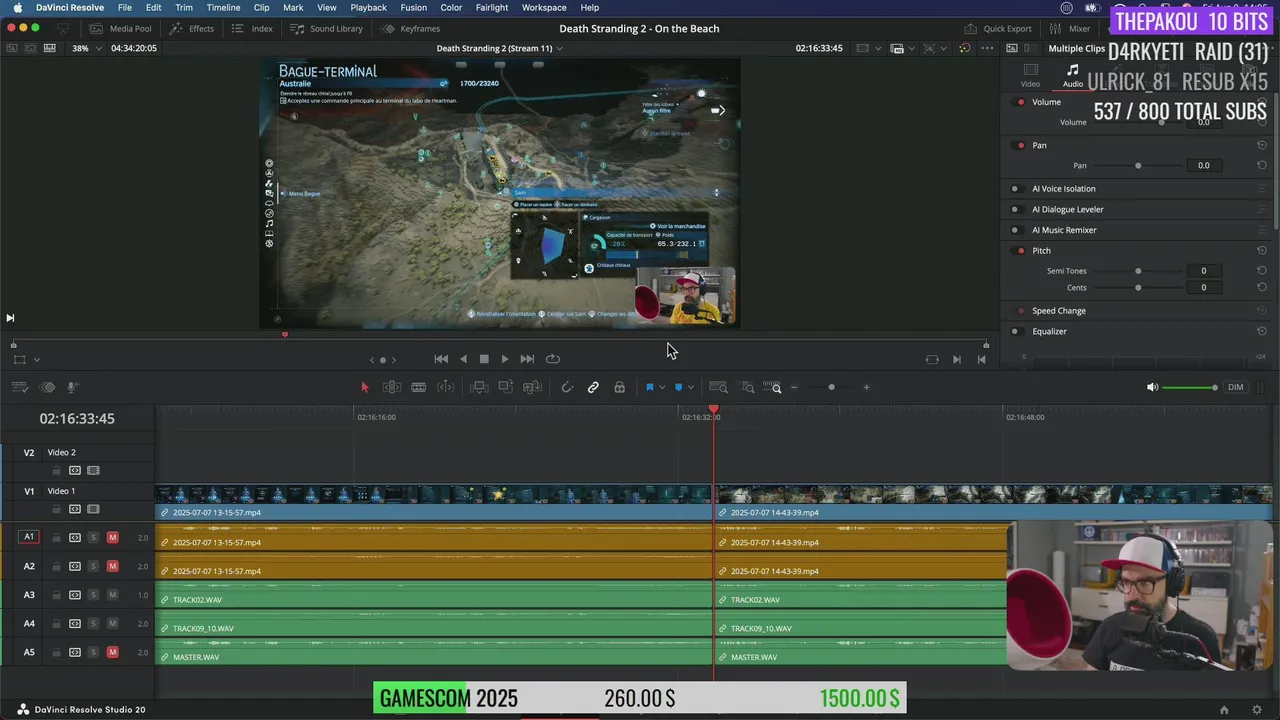
Task: Click the Quick Export button
Action: pos(998,29)
